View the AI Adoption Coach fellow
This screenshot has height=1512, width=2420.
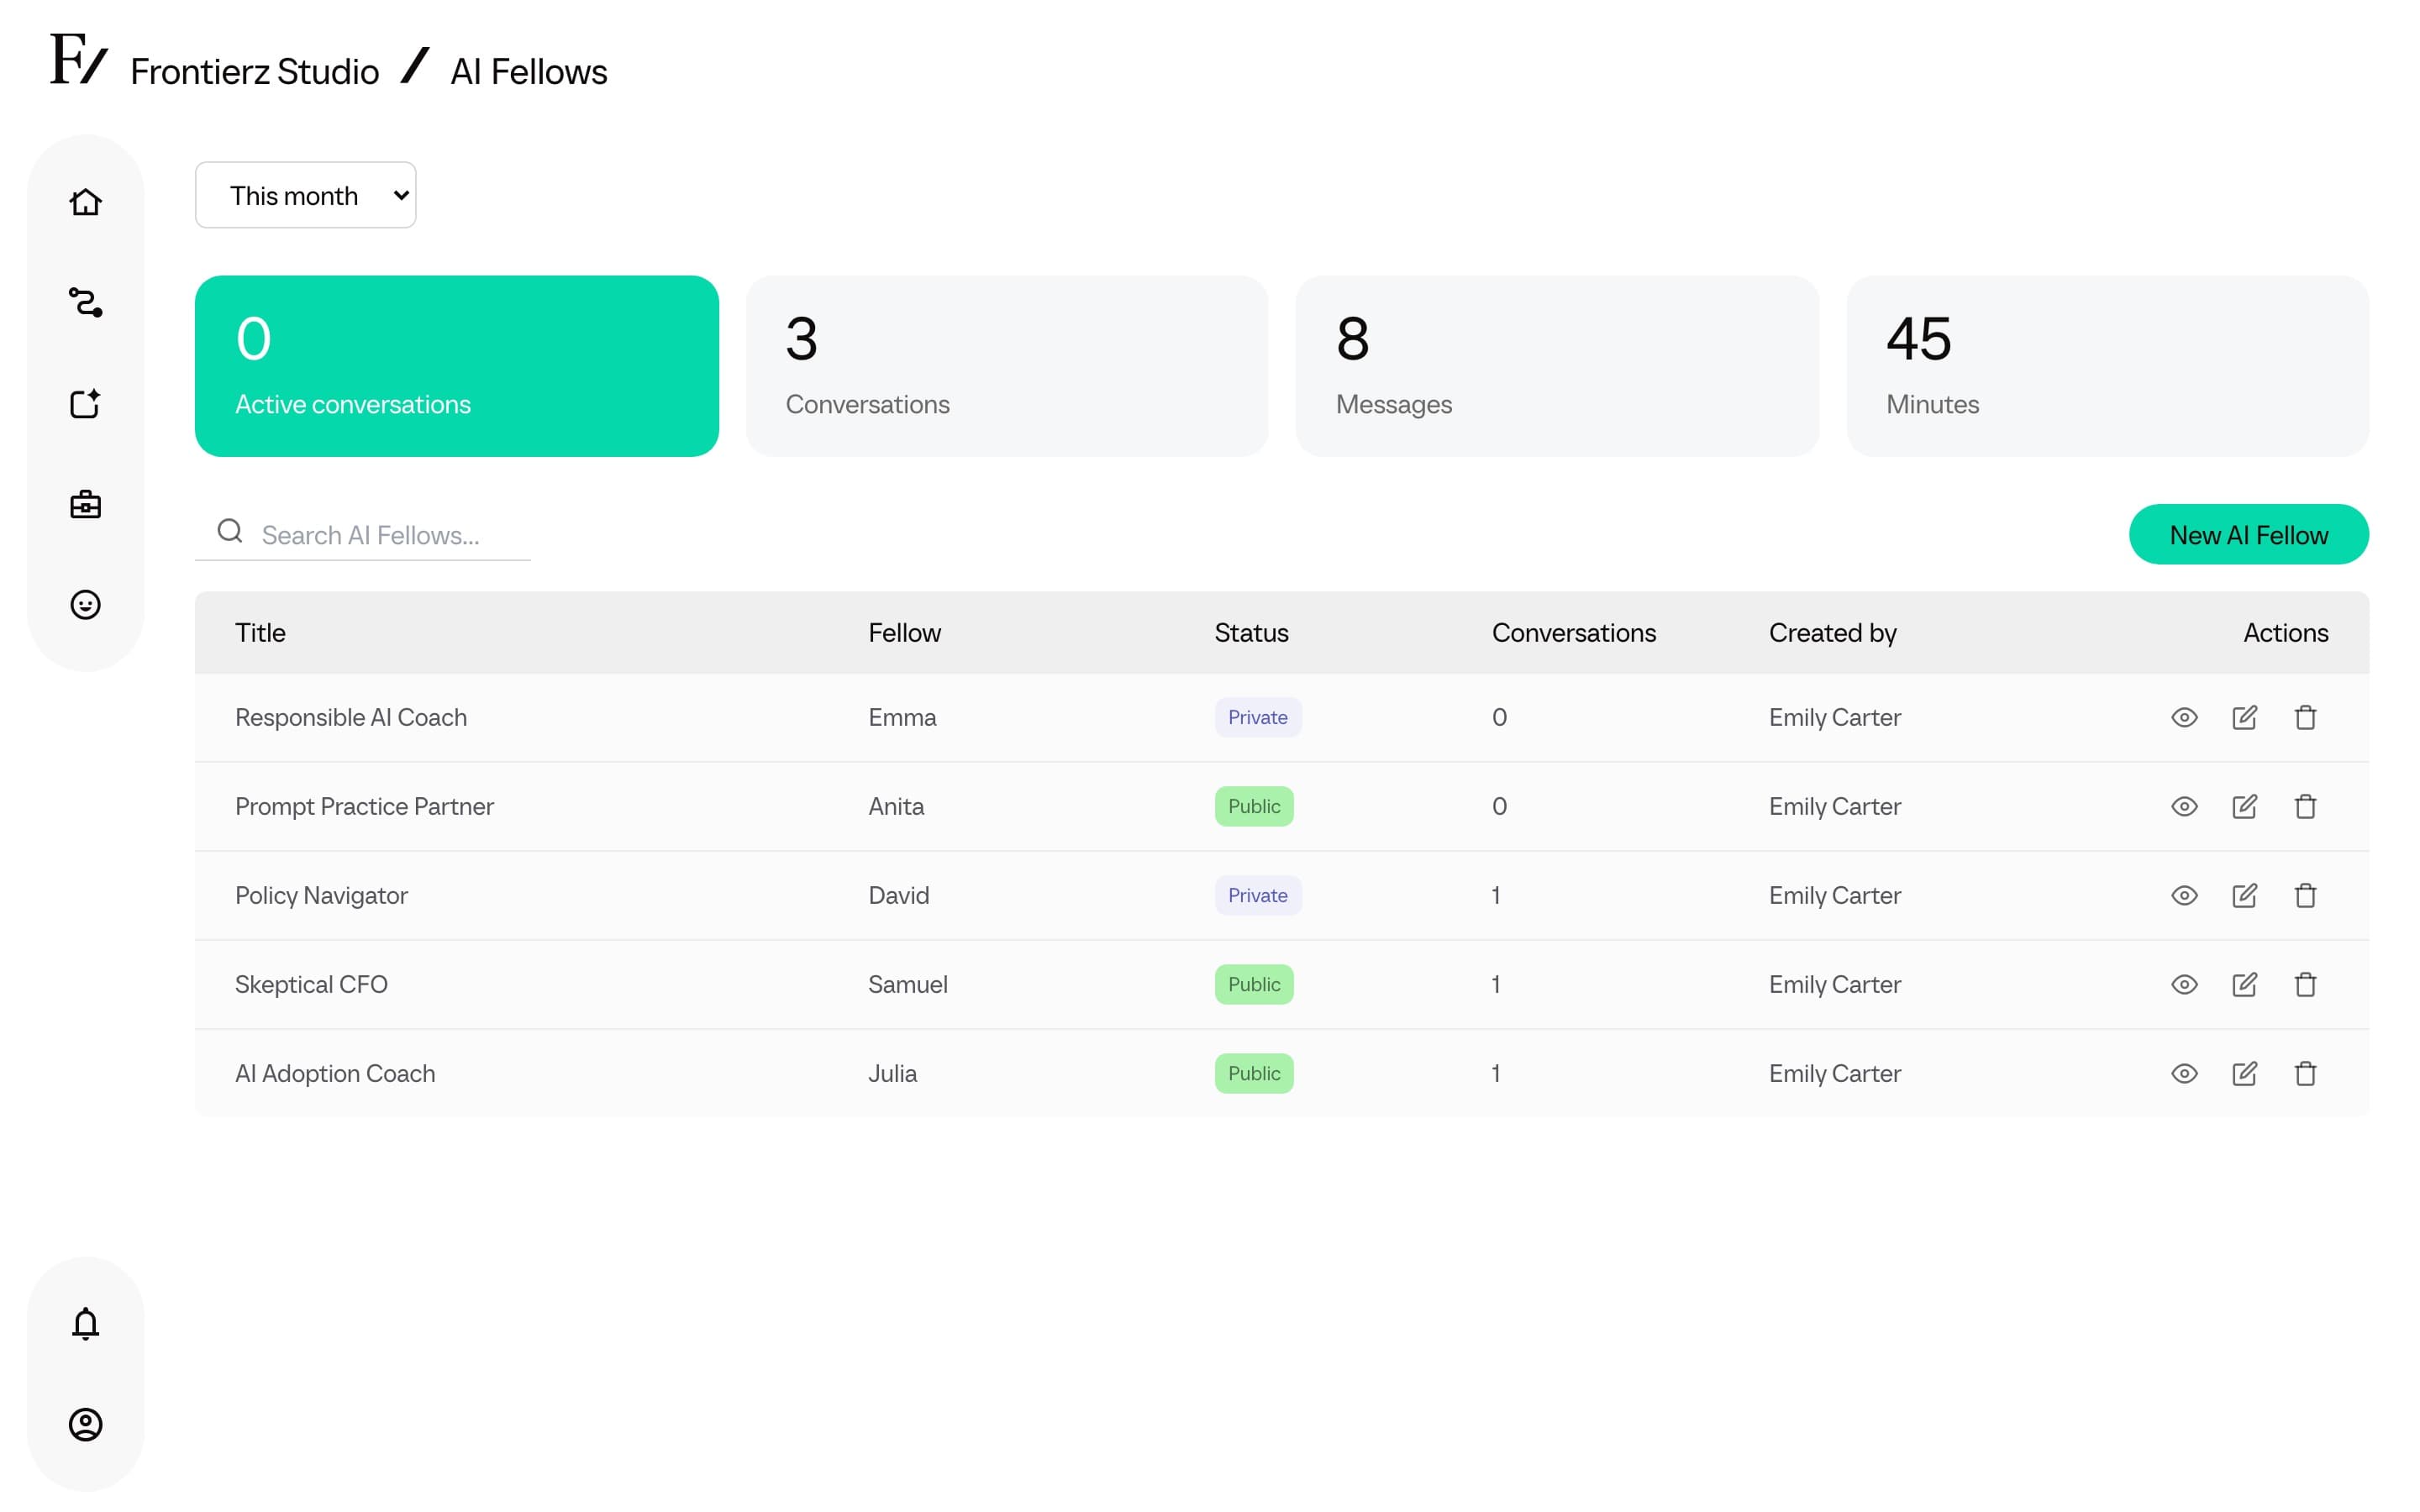pyautogui.click(x=2184, y=1073)
